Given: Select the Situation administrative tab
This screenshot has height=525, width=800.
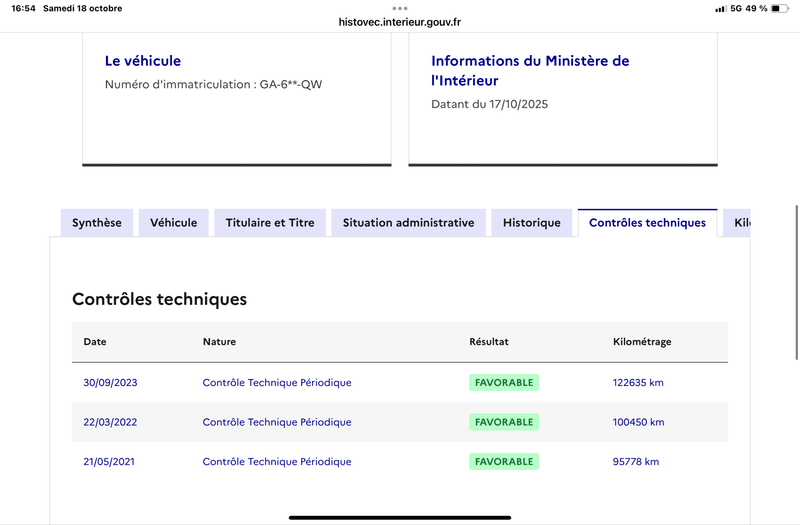Looking at the screenshot, I should pyautogui.click(x=408, y=223).
